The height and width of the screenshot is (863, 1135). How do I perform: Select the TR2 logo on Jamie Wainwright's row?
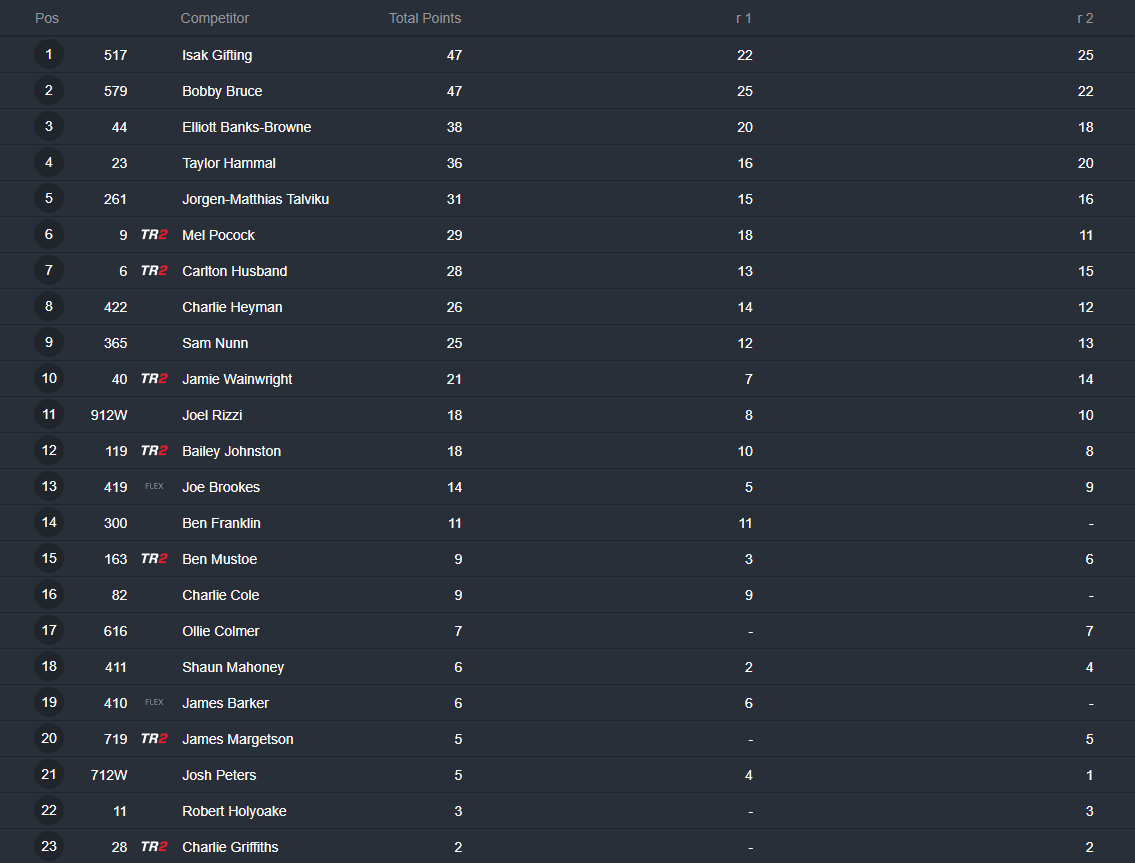click(154, 379)
